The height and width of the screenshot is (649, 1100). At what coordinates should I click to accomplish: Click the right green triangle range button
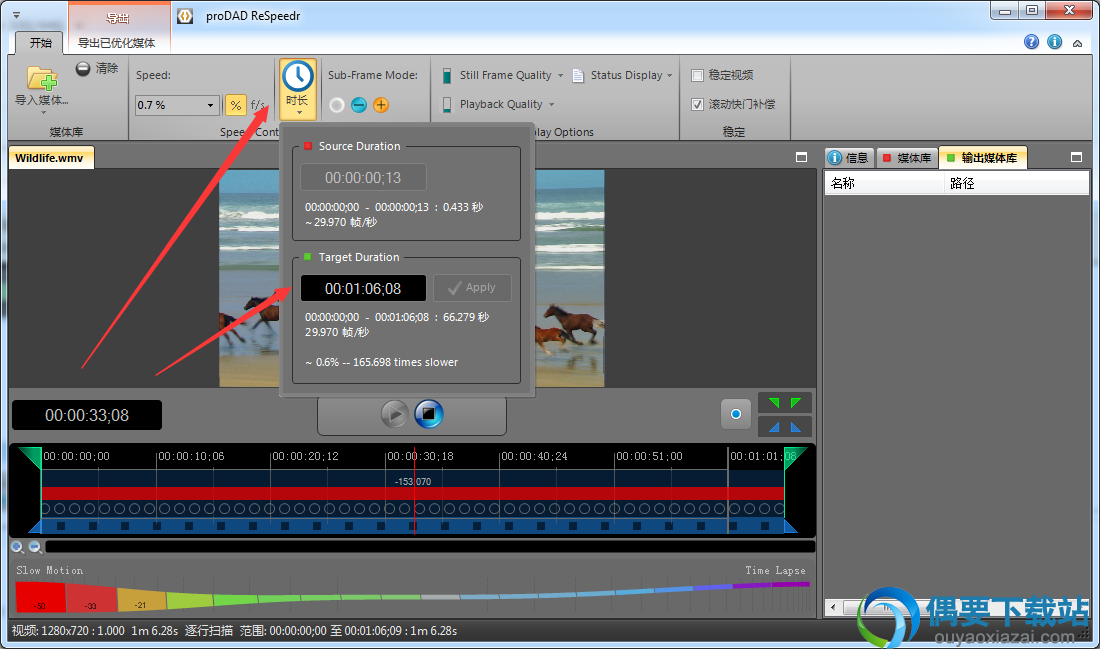796,403
